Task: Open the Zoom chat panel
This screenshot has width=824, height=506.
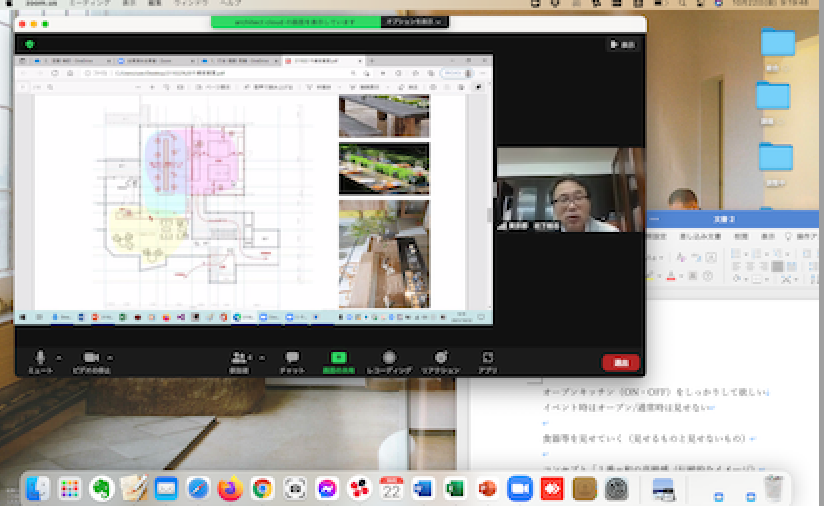Action: click(293, 358)
